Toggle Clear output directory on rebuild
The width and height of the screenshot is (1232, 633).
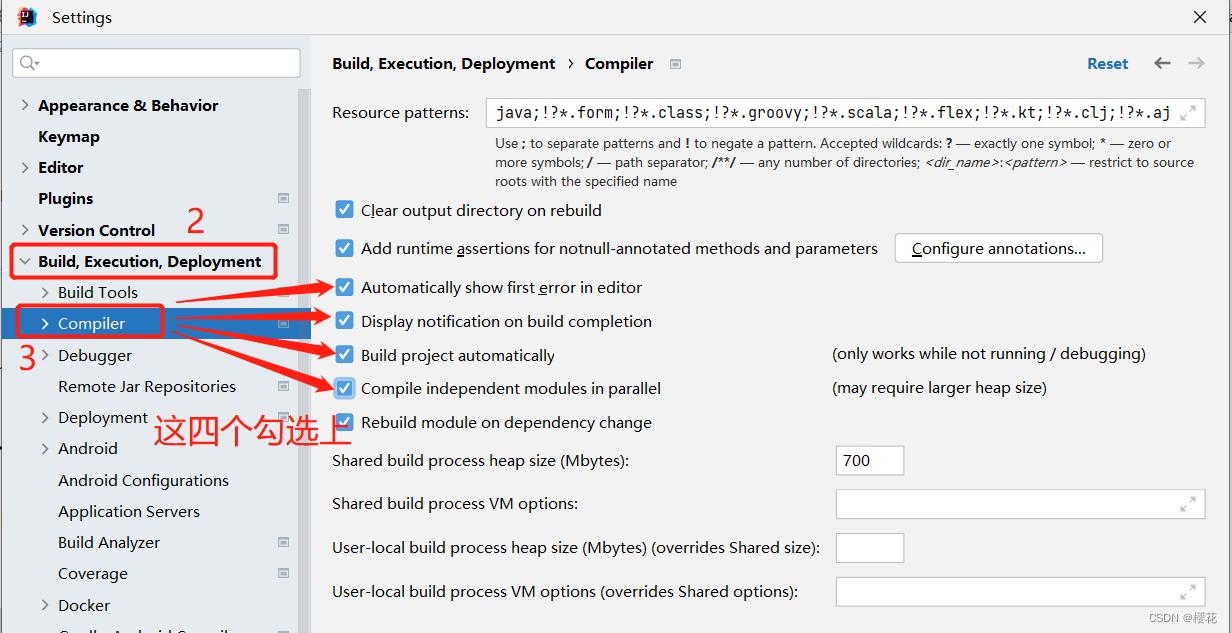click(x=344, y=210)
